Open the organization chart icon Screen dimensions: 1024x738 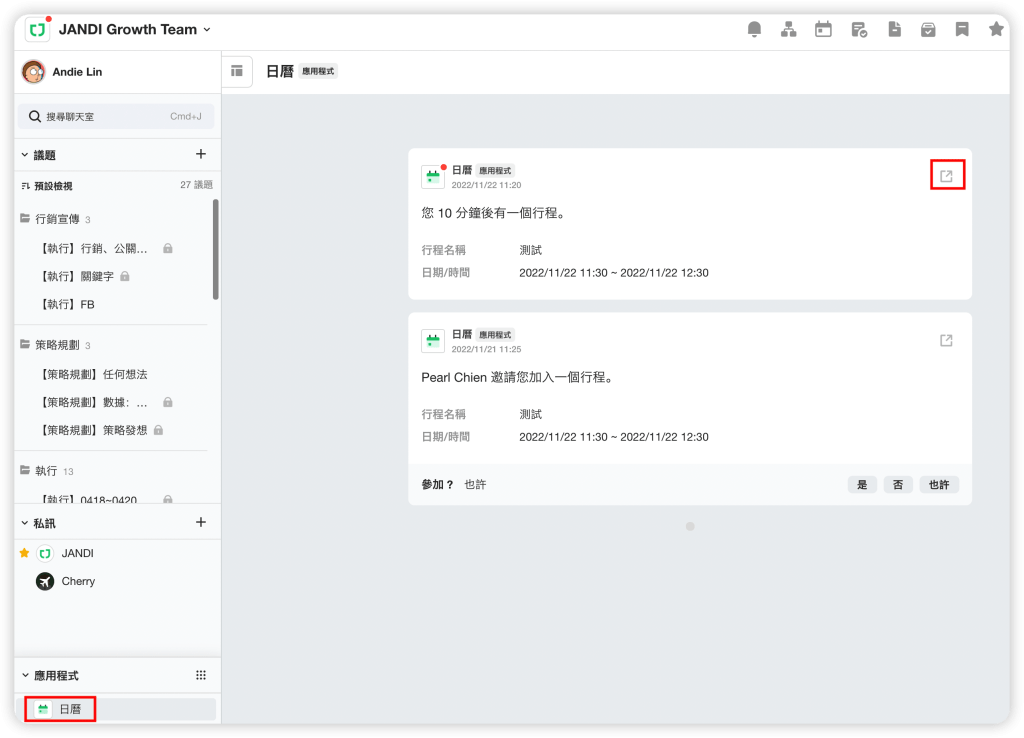tap(789, 29)
